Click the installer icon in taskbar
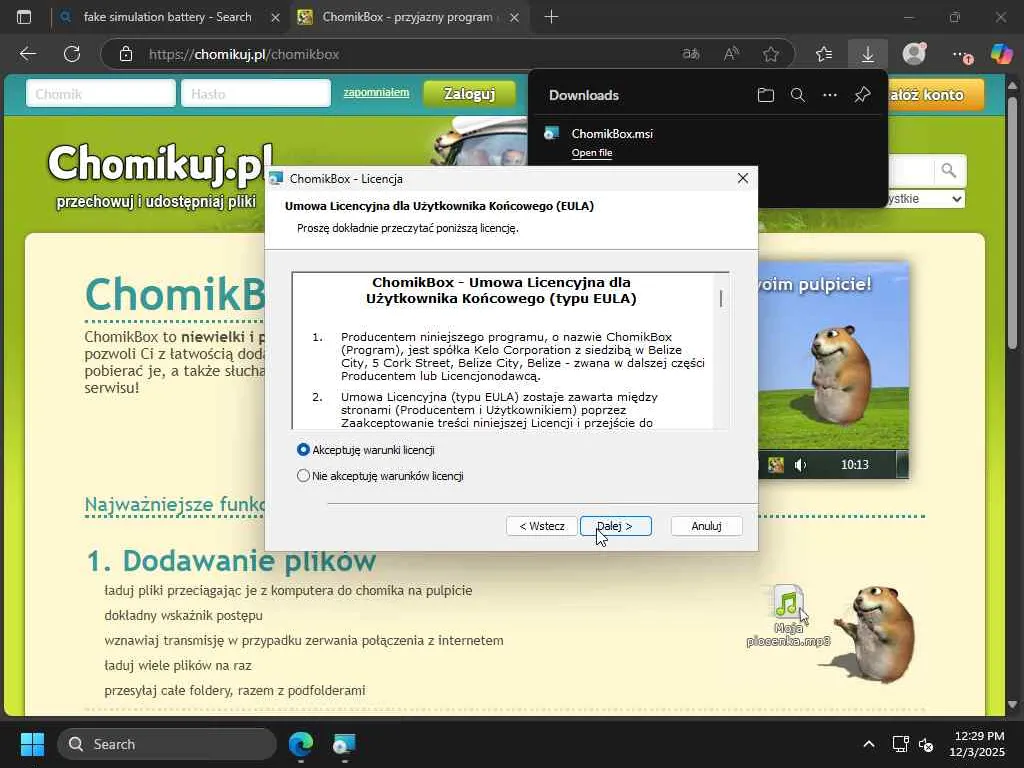 coord(344,744)
